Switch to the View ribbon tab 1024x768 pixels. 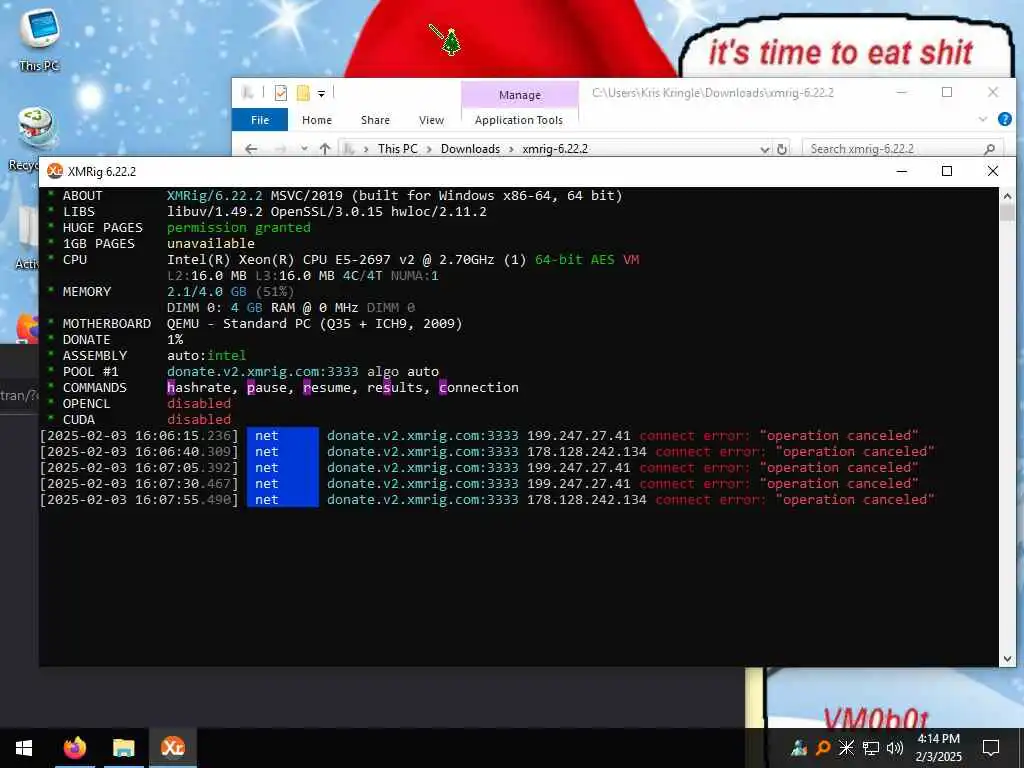tap(431, 120)
